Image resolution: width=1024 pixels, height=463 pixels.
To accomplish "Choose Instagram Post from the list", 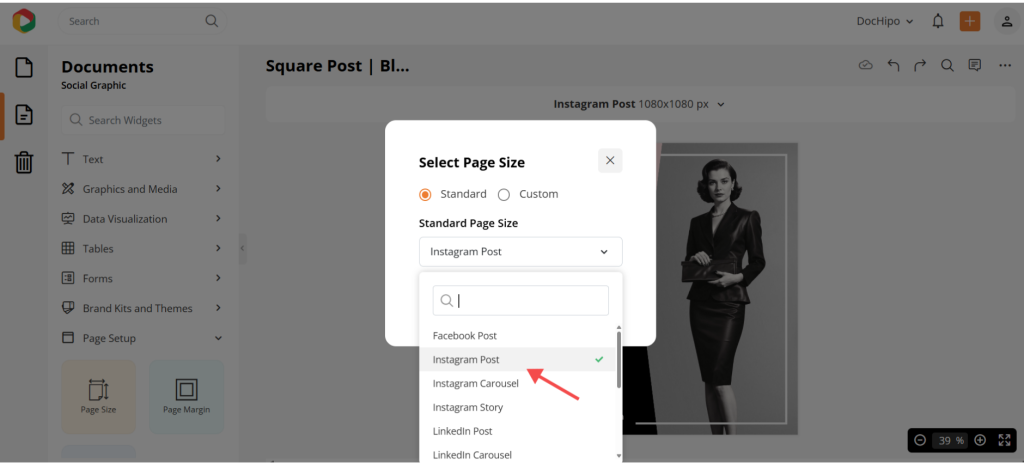I will (517, 360).
